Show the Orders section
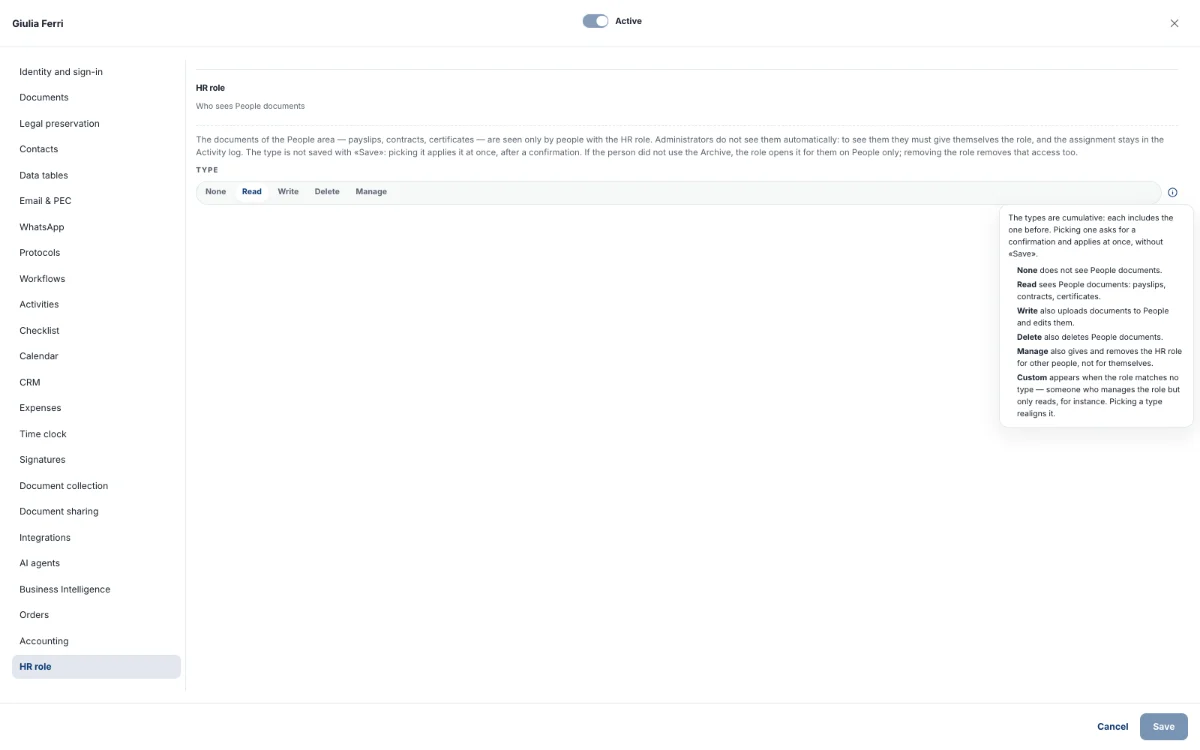This screenshot has height=750, width=1200. tap(96, 615)
